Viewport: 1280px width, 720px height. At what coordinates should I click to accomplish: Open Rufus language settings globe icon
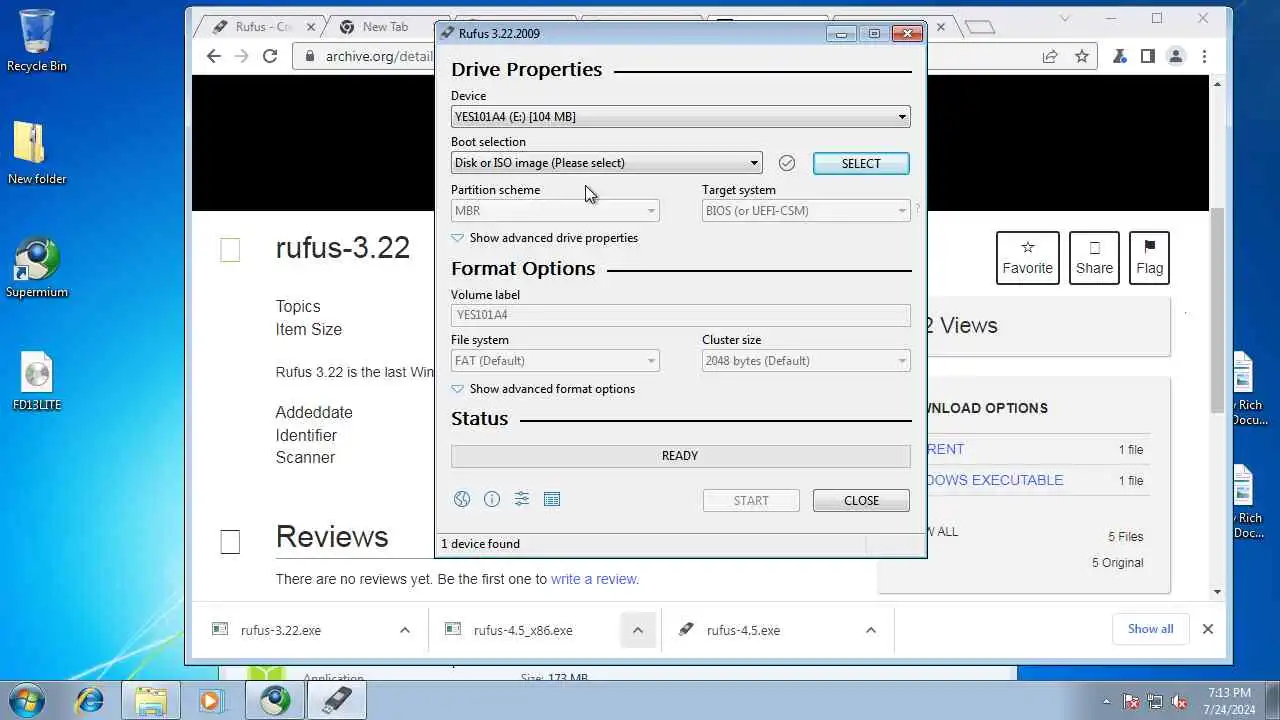pyautogui.click(x=462, y=499)
